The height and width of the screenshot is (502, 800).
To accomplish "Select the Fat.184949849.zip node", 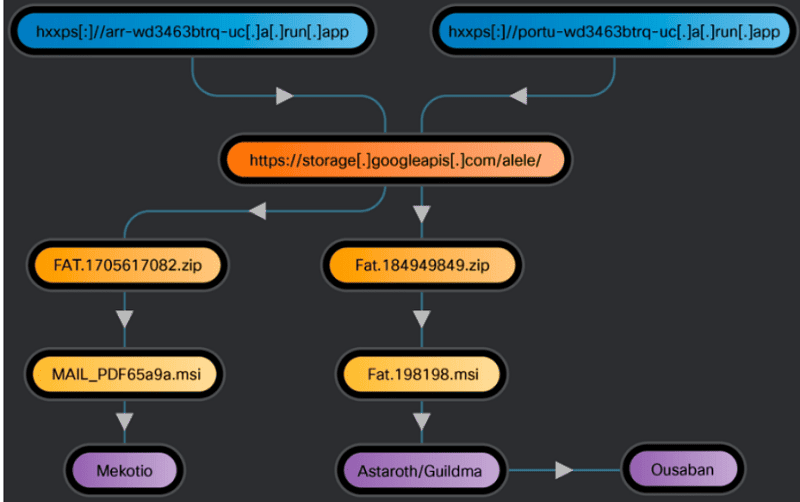I will 422,265.
